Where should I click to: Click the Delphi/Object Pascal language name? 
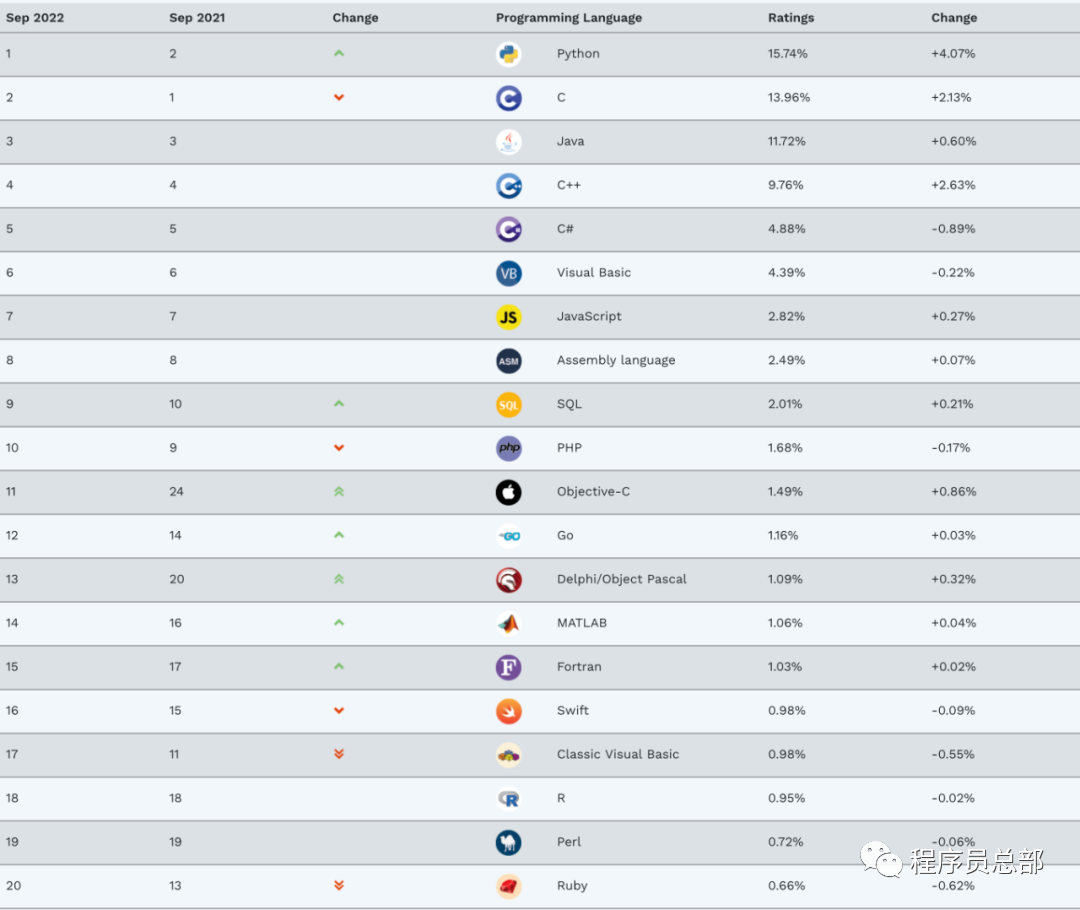[x=621, y=579]
